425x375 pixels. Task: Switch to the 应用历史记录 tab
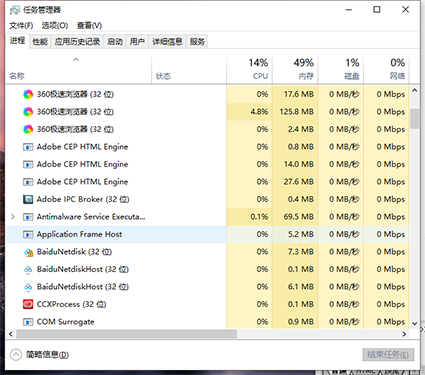(x=77, y=42)
